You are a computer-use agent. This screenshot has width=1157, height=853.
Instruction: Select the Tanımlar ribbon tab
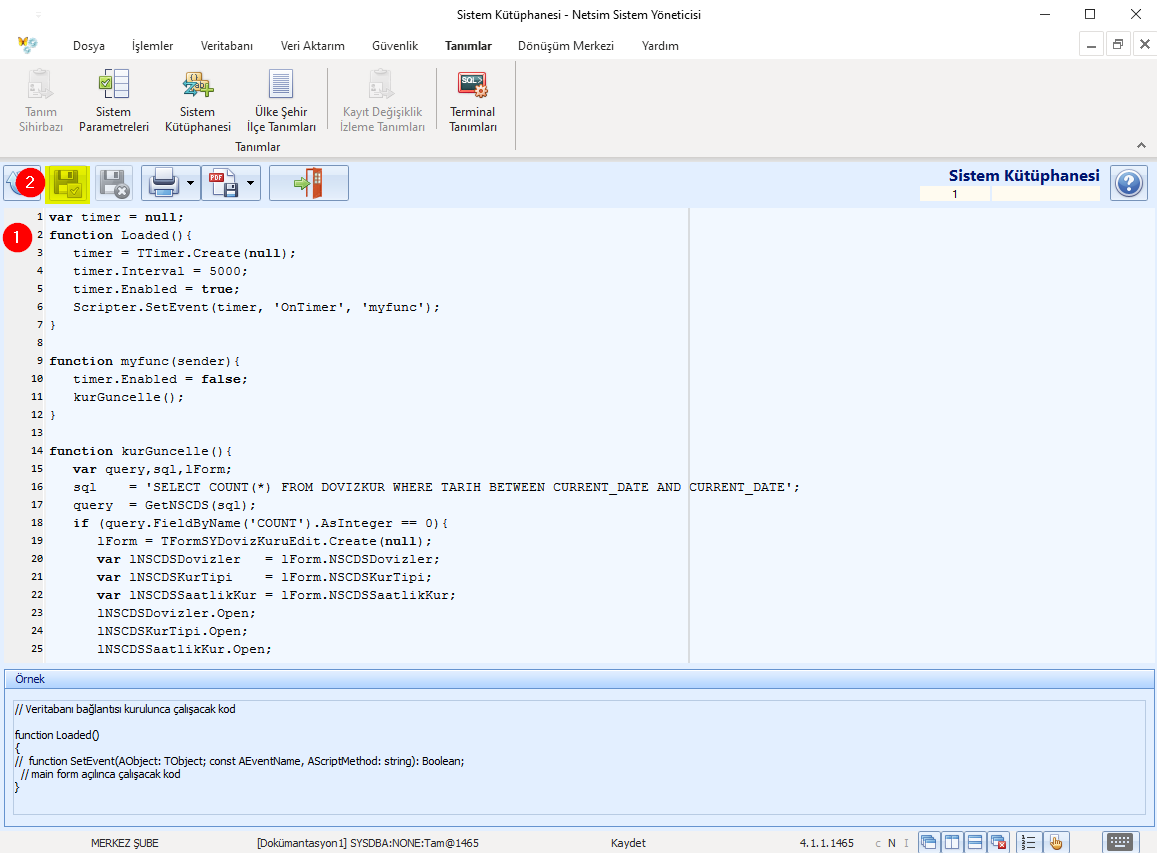468,46
